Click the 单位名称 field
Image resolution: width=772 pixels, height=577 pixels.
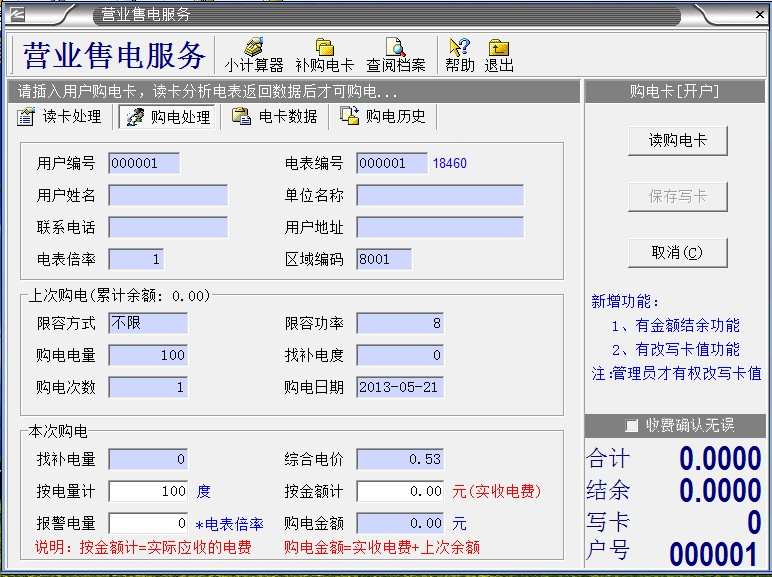tap(440, 195)
